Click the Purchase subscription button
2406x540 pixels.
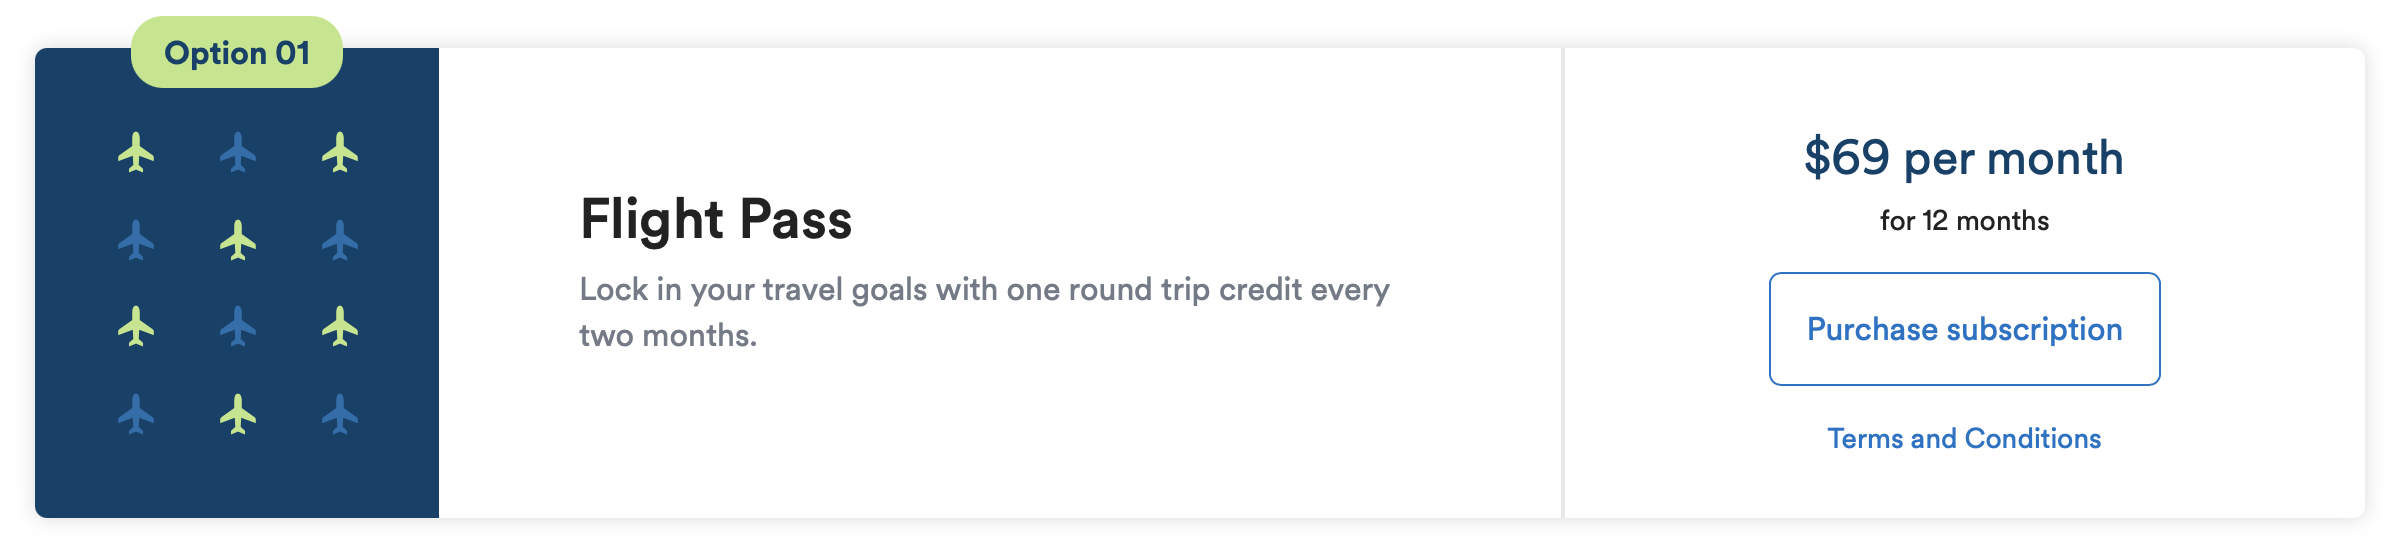1964,329
